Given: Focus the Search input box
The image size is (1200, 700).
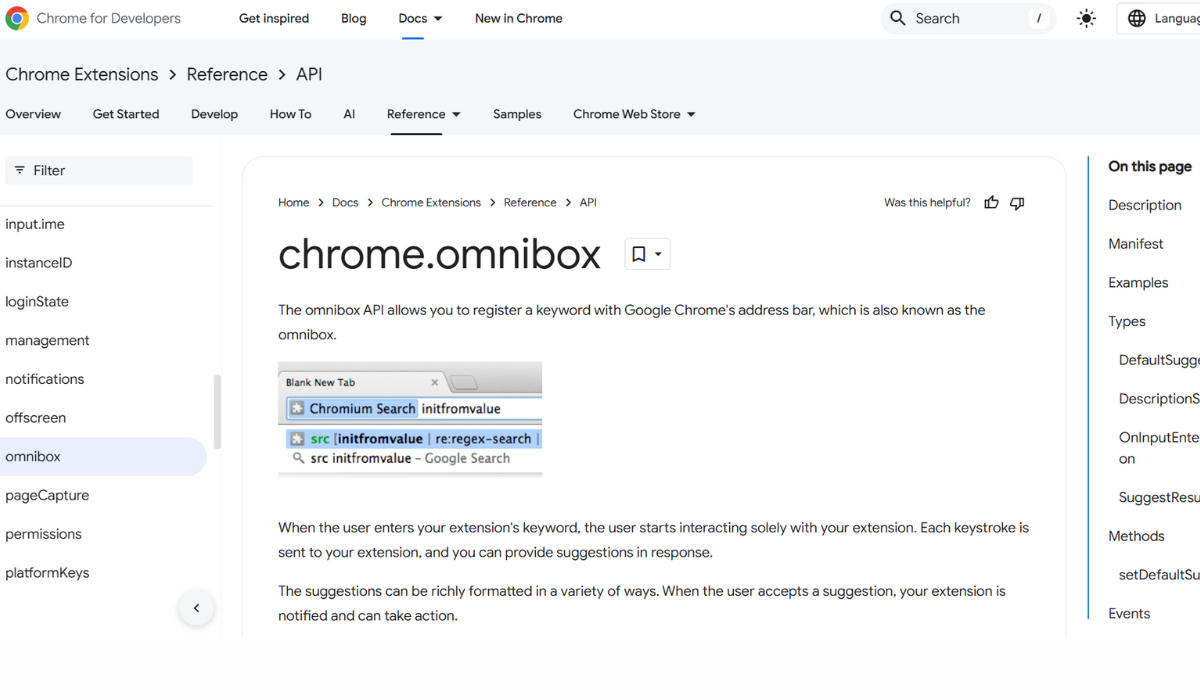Looking at the screenshot, I should click(968, 18).
